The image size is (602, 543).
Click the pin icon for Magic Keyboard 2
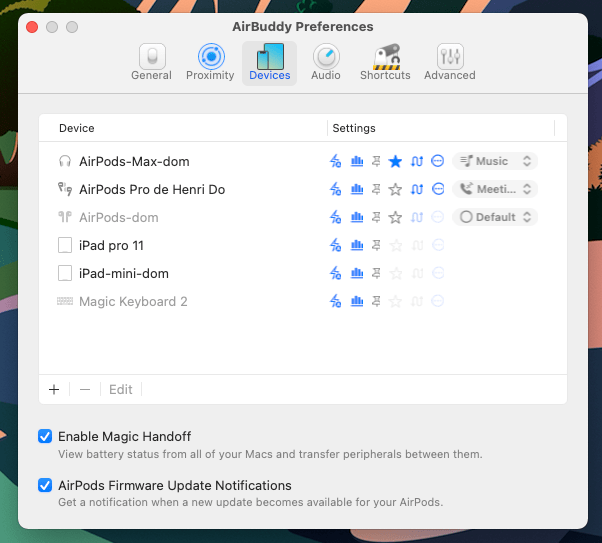pyautogui.click(x=376, y=301)
